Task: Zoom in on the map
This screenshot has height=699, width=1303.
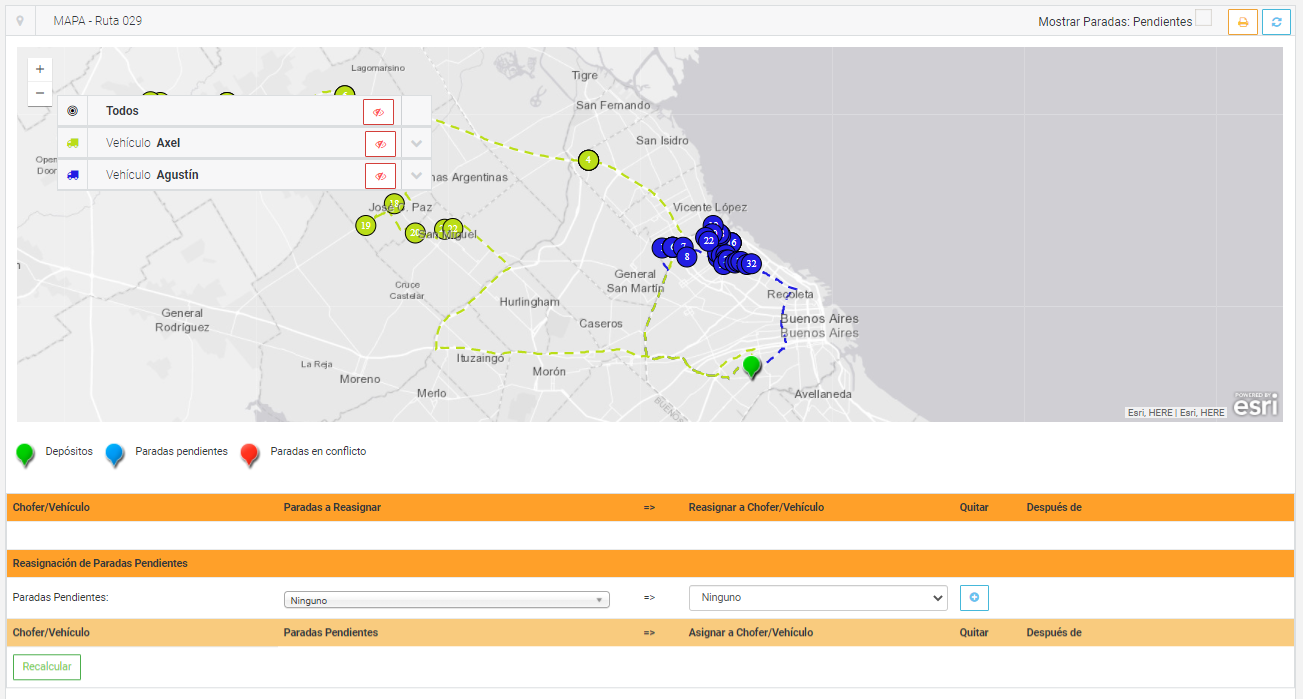Action: point(40,70)
